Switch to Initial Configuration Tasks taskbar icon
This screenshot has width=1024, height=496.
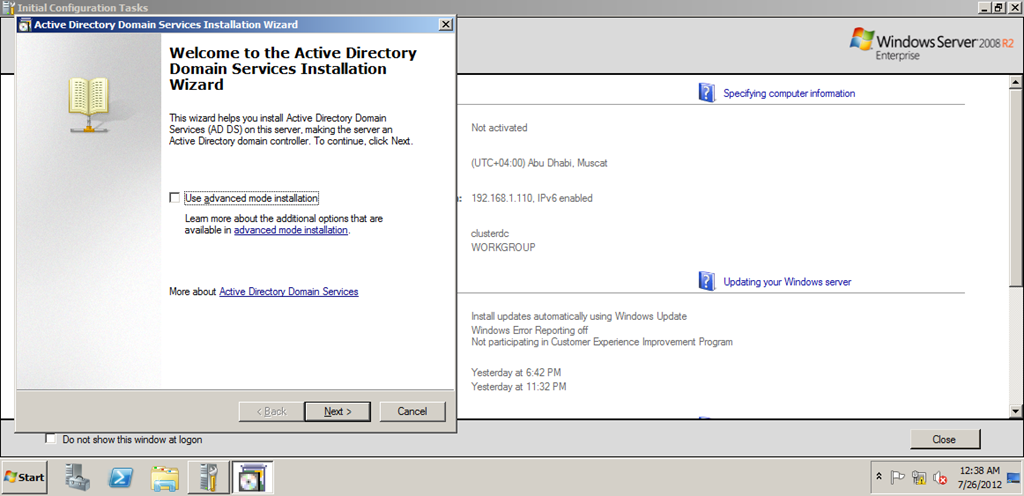pyautogui.click(x=209, y=478)
